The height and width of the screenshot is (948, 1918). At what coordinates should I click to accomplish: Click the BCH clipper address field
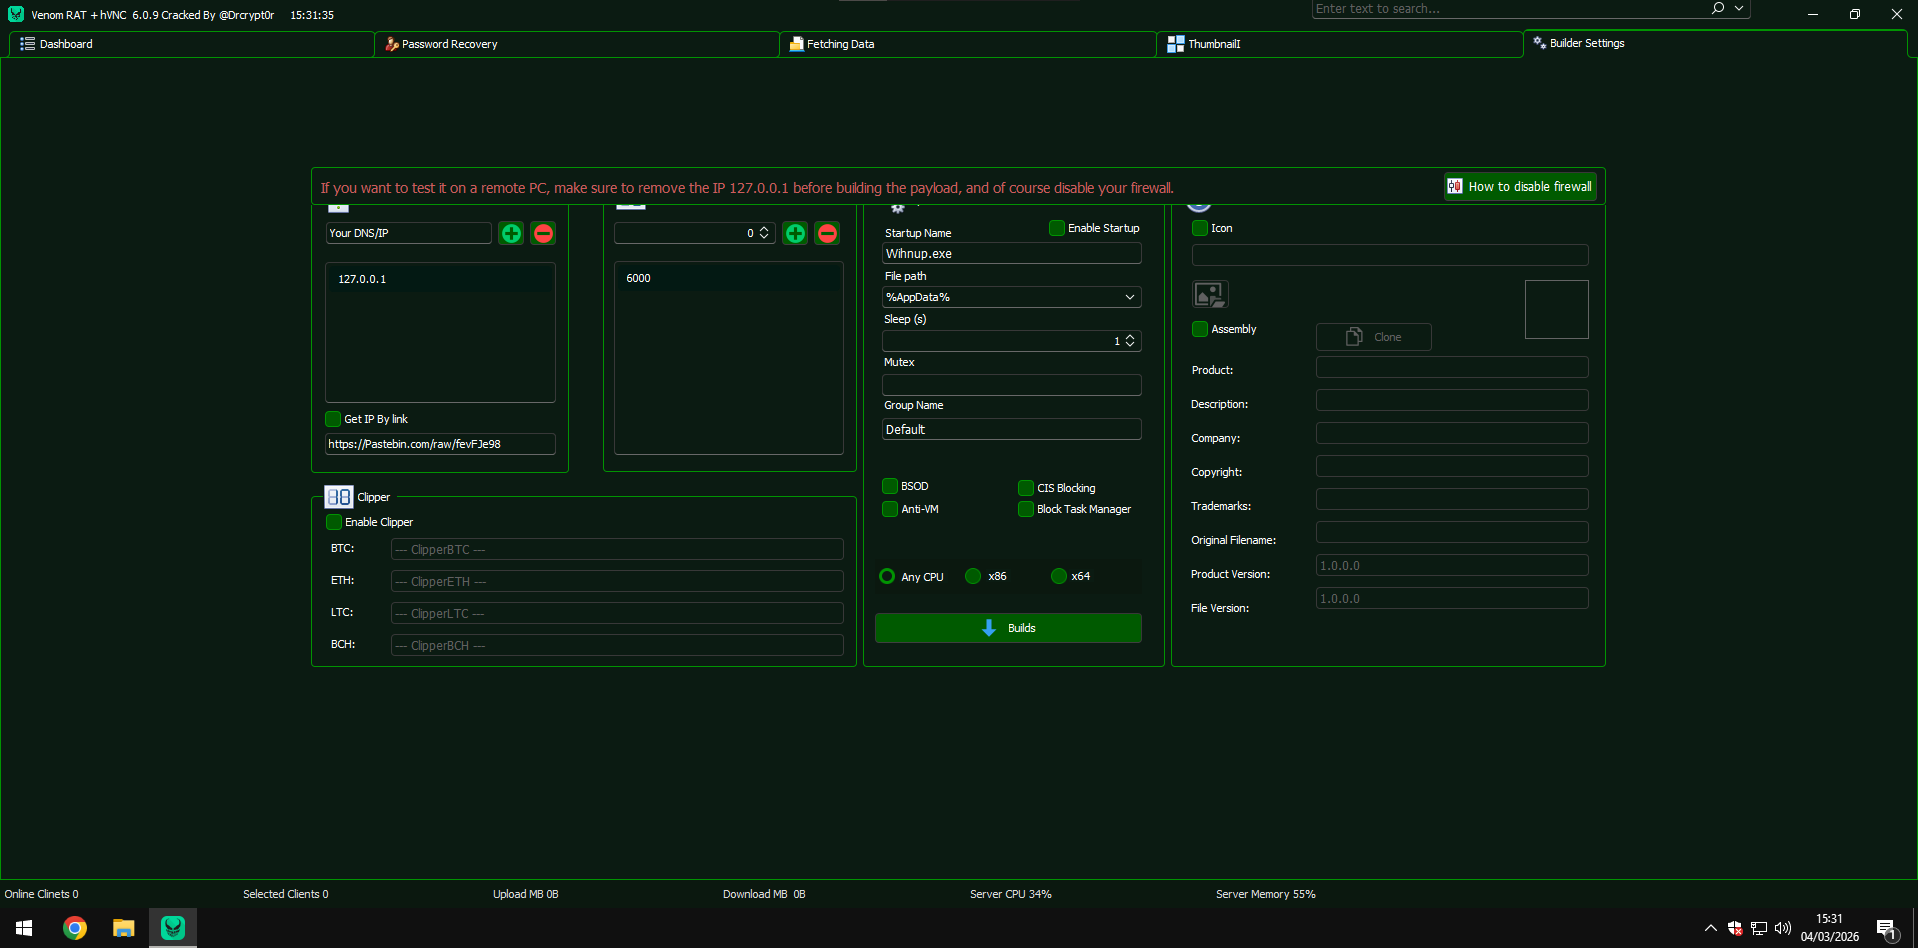point(617,645)
